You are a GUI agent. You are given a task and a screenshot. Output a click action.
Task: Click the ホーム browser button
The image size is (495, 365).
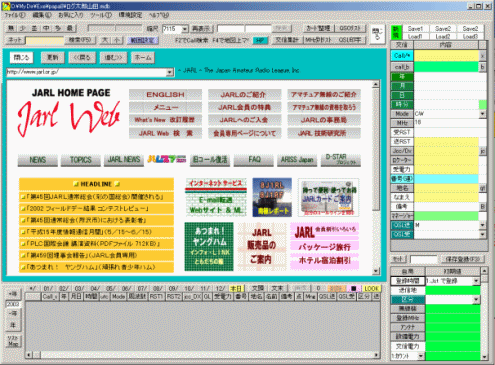[x=143, y=57]
